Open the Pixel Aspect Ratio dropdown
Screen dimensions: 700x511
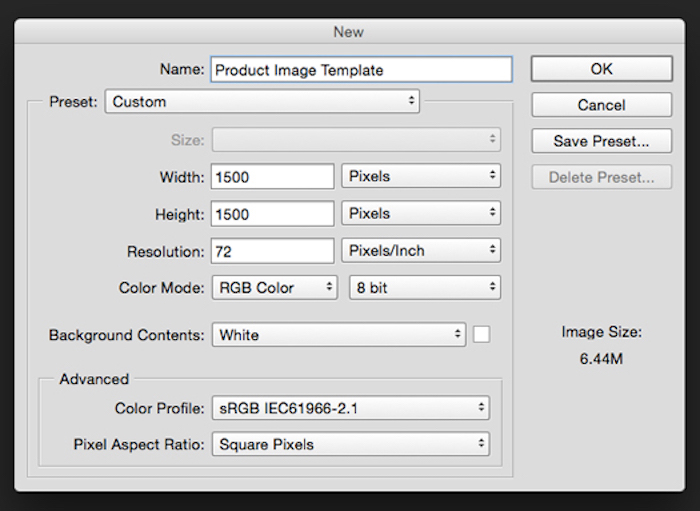[350, 444]
